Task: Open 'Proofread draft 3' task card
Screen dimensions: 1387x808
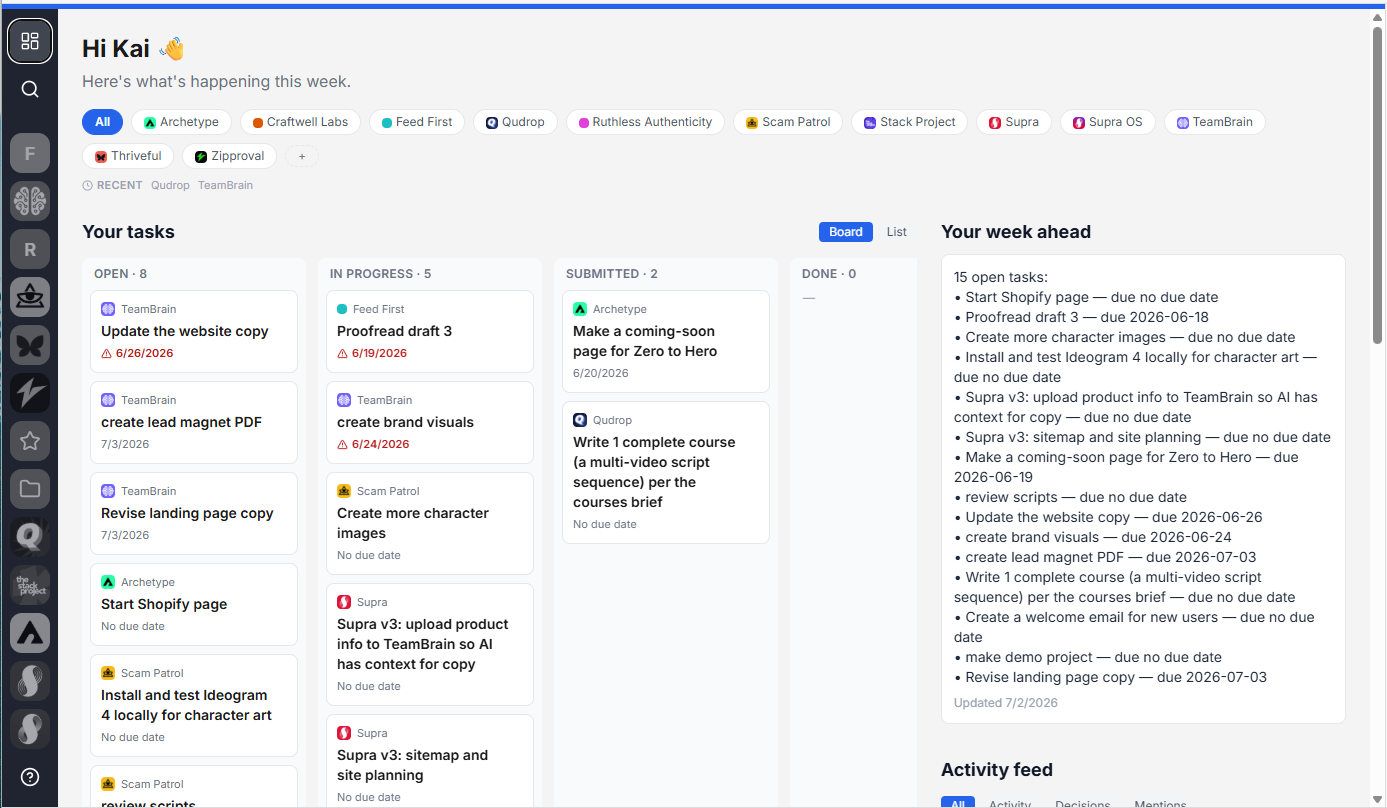Action: (430, 331)
